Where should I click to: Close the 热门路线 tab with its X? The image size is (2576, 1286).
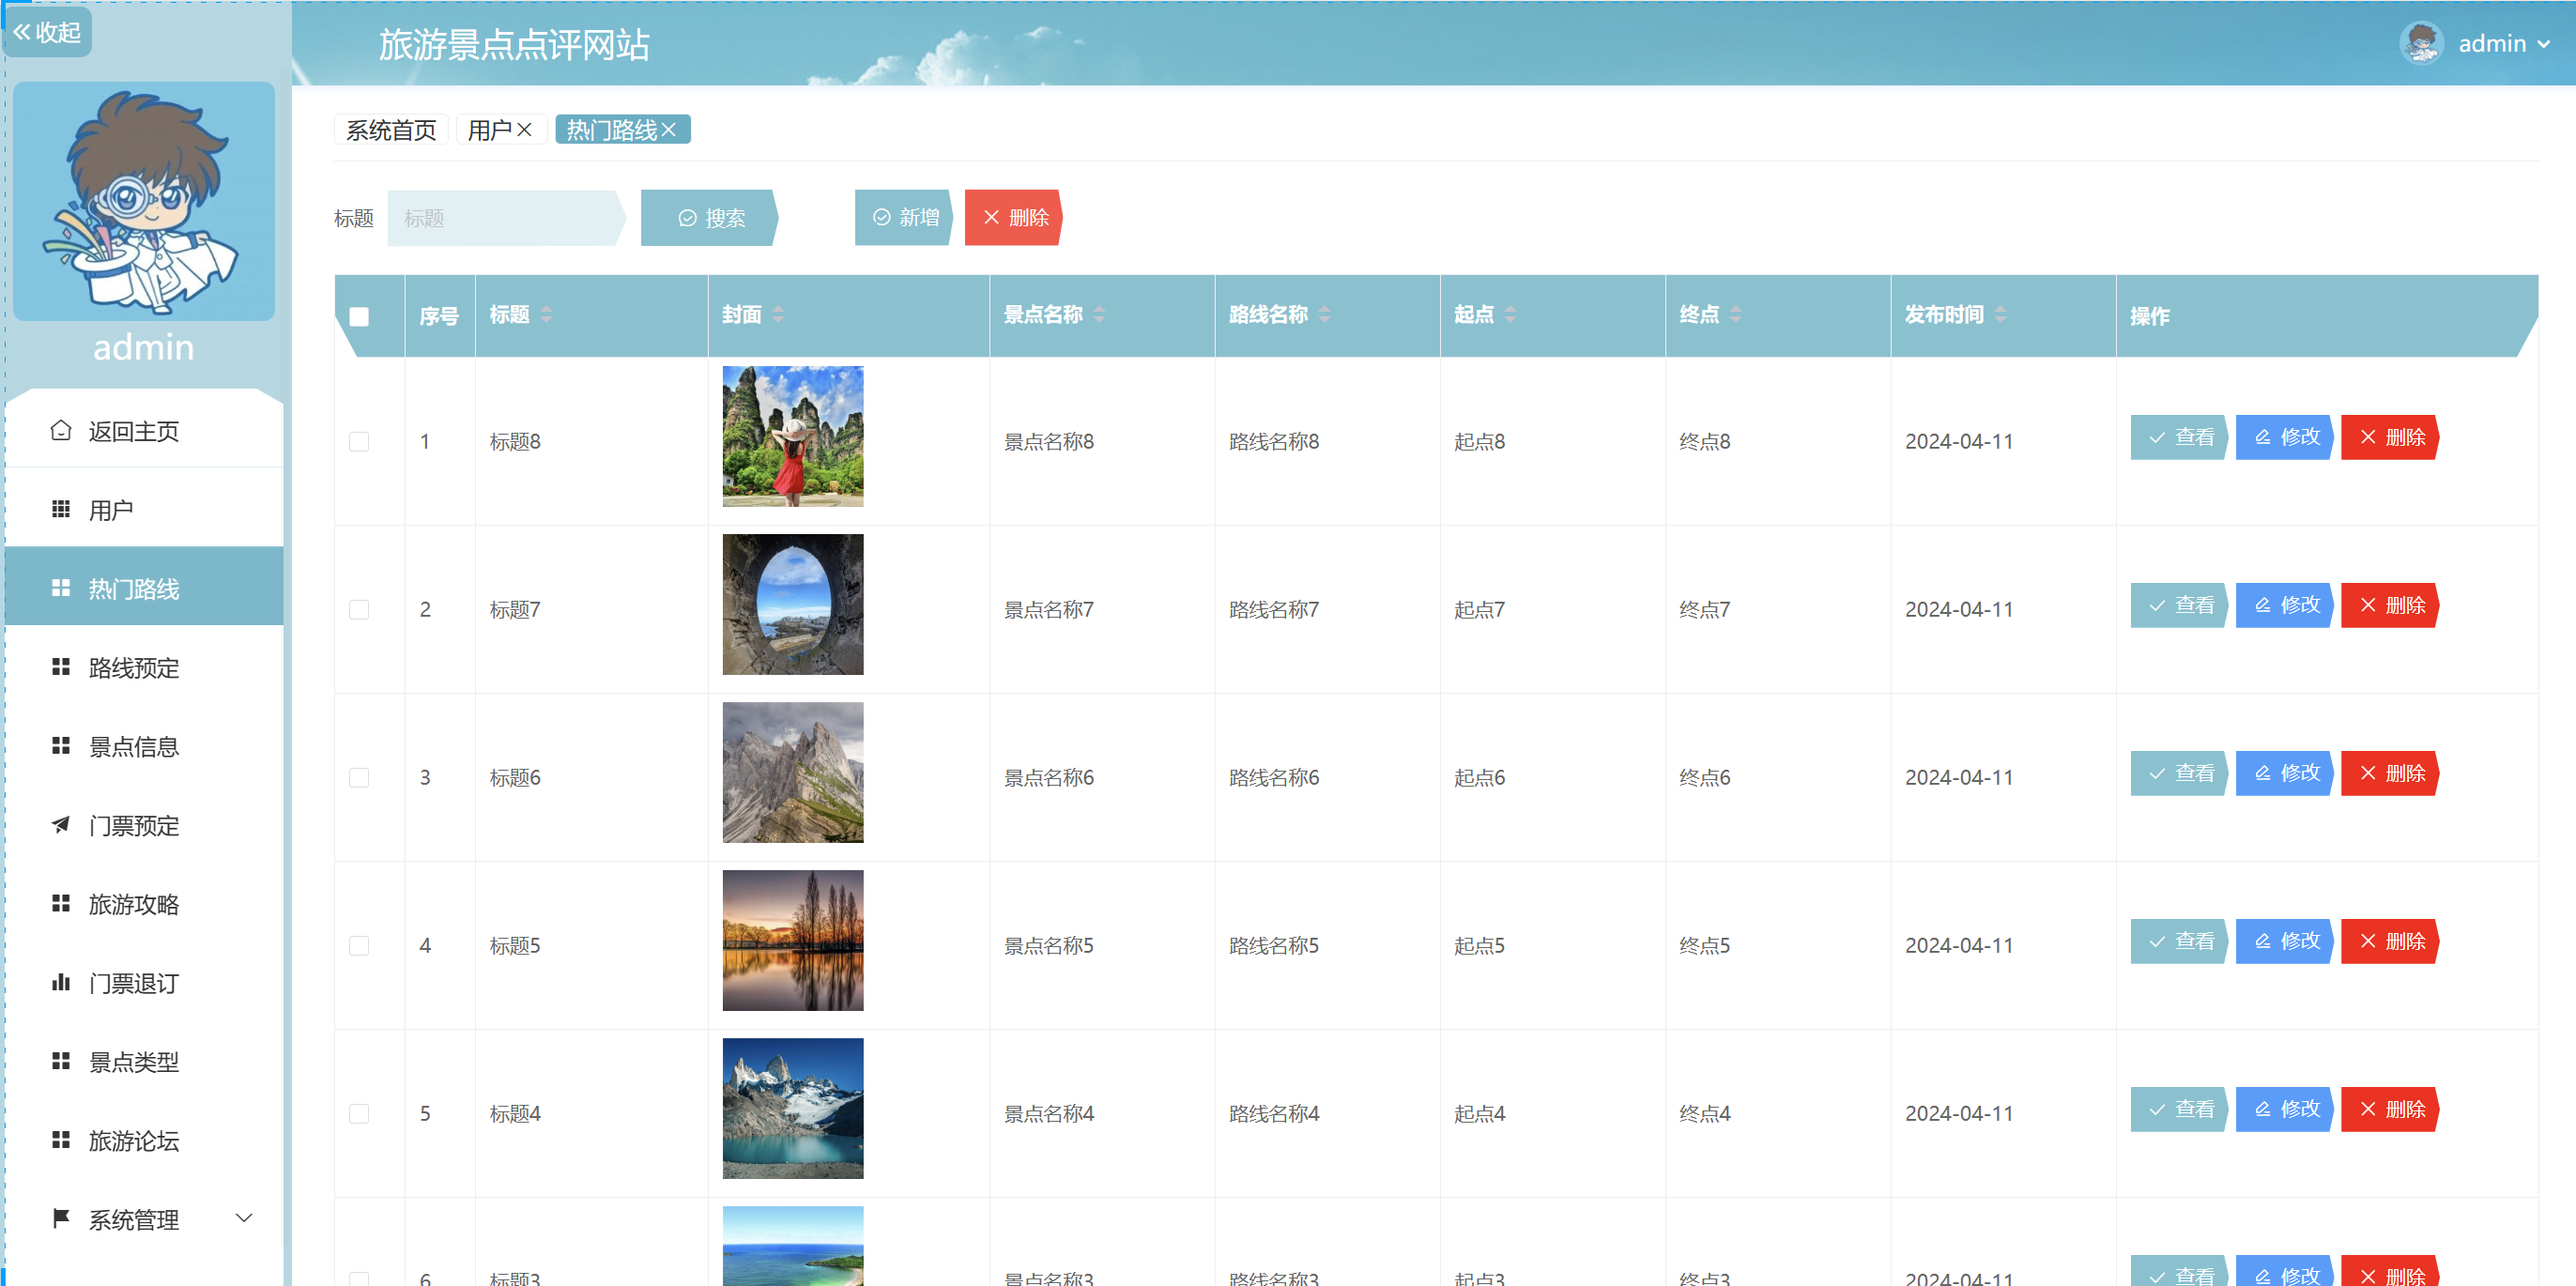pyautogui.click(x=670, y=130)
